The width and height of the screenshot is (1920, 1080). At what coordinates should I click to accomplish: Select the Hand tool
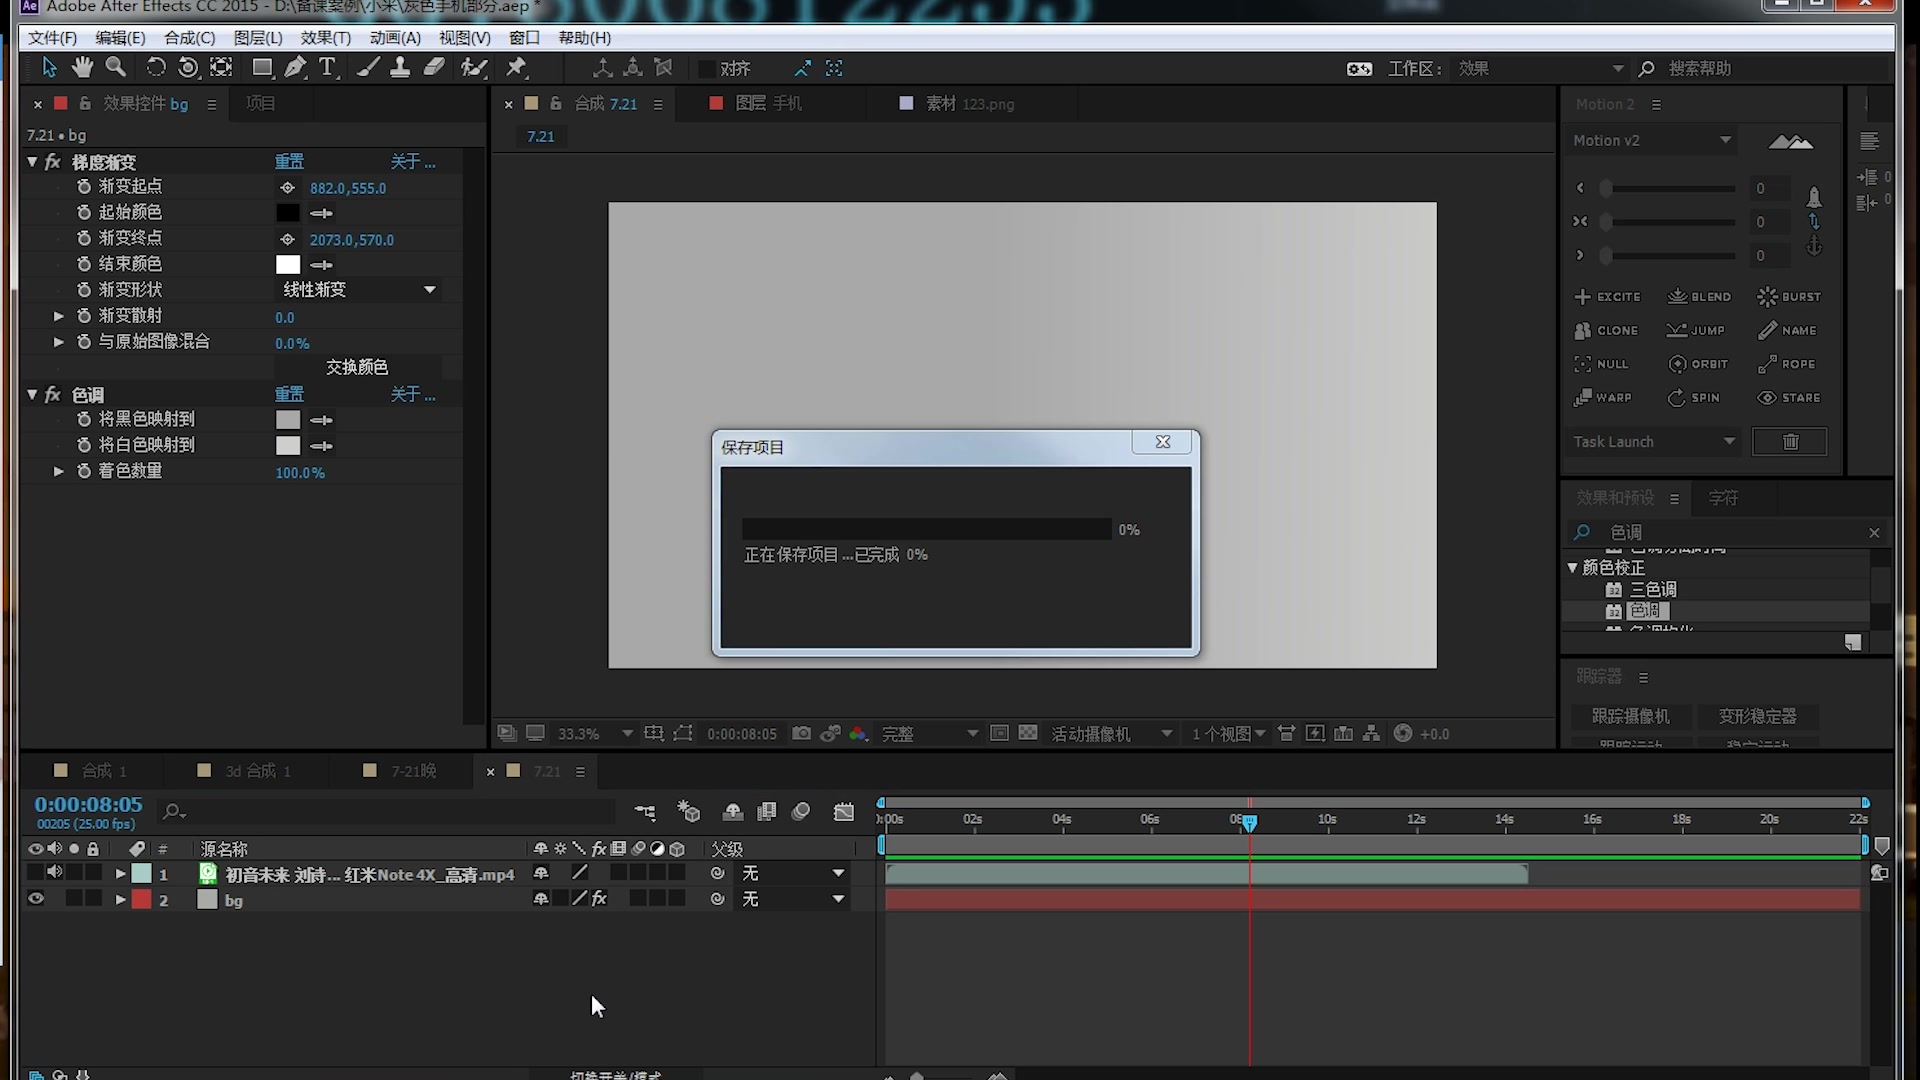(x=82, y=67)
